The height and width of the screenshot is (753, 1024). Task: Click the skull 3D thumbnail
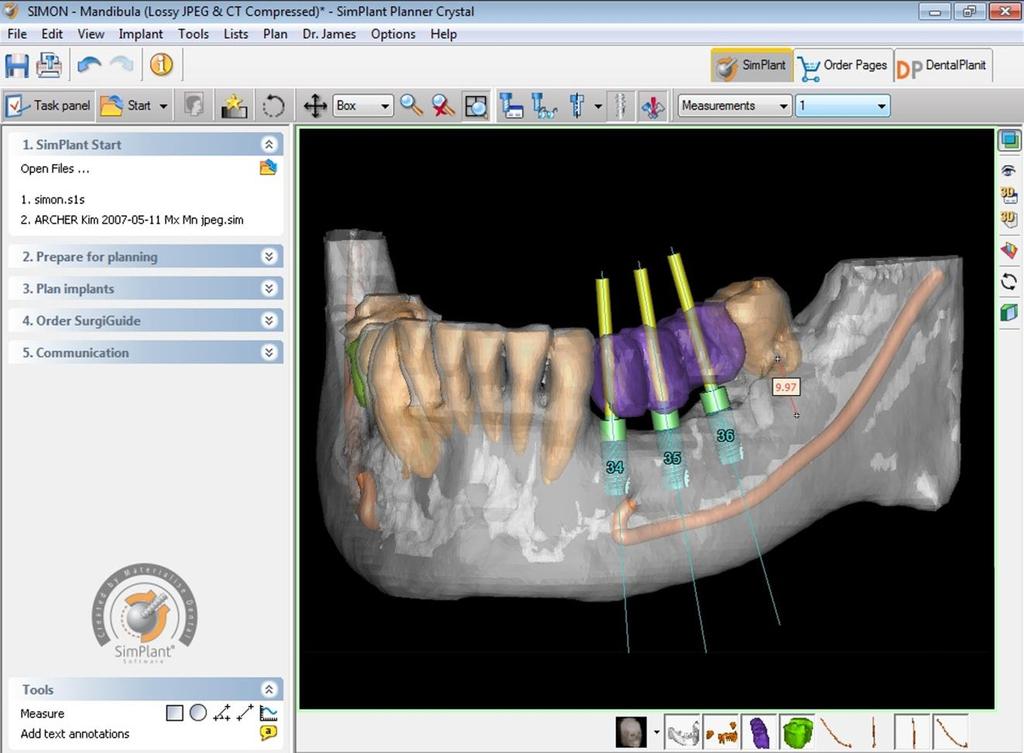[632, 732]
